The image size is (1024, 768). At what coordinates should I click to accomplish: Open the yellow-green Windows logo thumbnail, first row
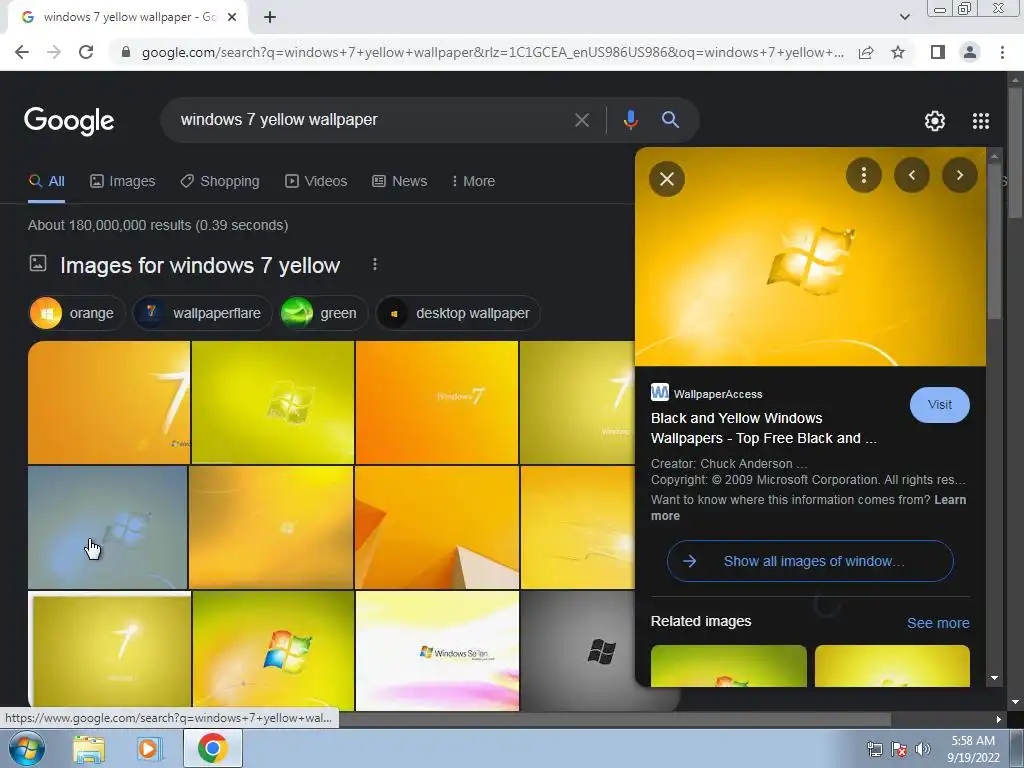(273, 402)
